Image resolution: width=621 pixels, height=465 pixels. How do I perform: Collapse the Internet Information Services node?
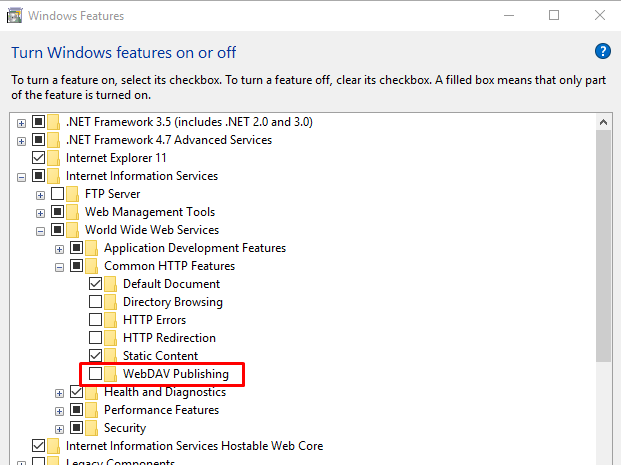[x=21, y=177]
